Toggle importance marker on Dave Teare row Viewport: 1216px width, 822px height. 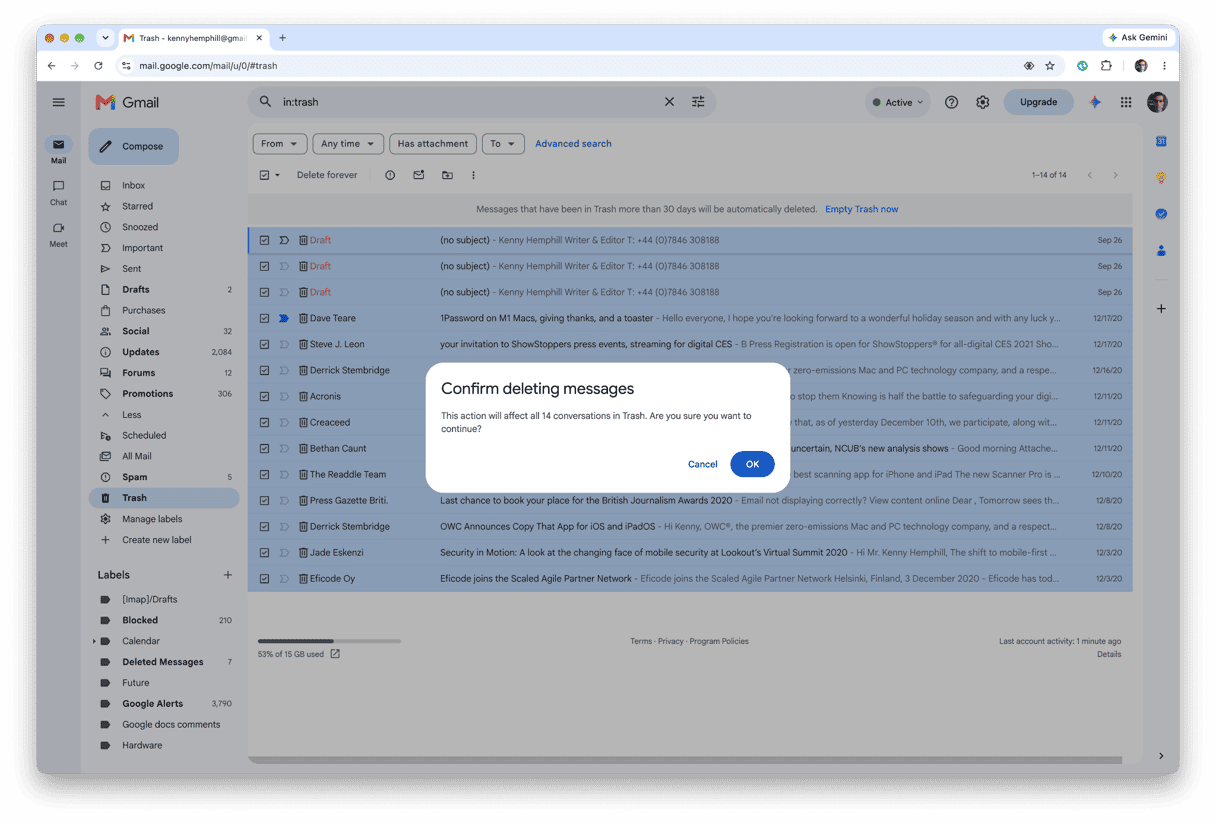tap(284, 318)
